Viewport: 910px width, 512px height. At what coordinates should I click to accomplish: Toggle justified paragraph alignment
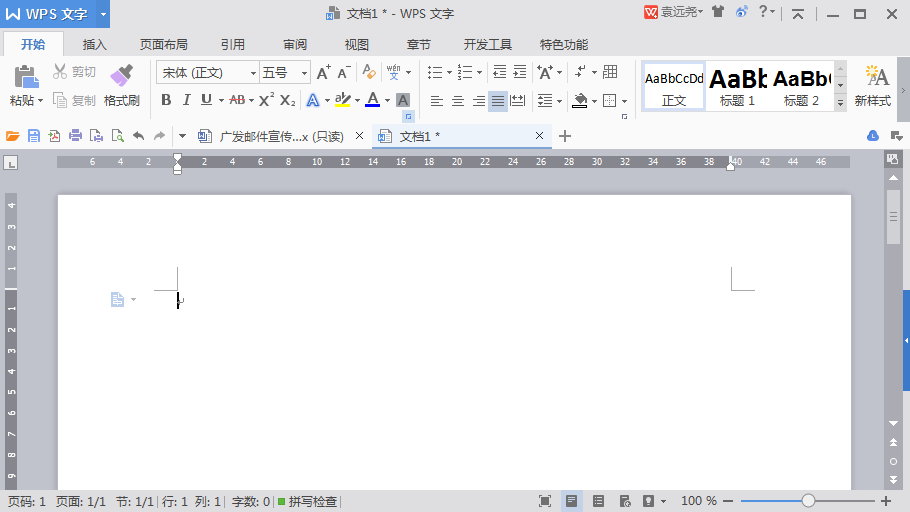tap(497, 101)
